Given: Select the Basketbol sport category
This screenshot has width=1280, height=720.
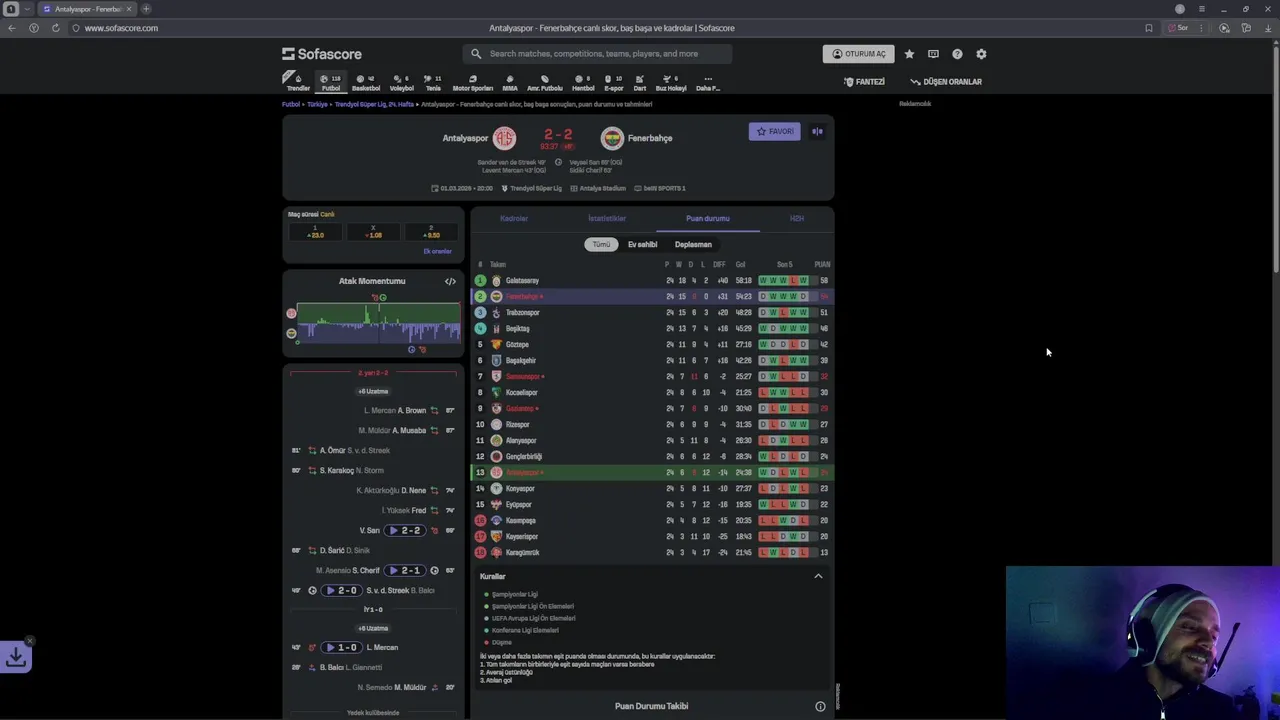Looking at the screenshot, I should (x=366, y=82).
